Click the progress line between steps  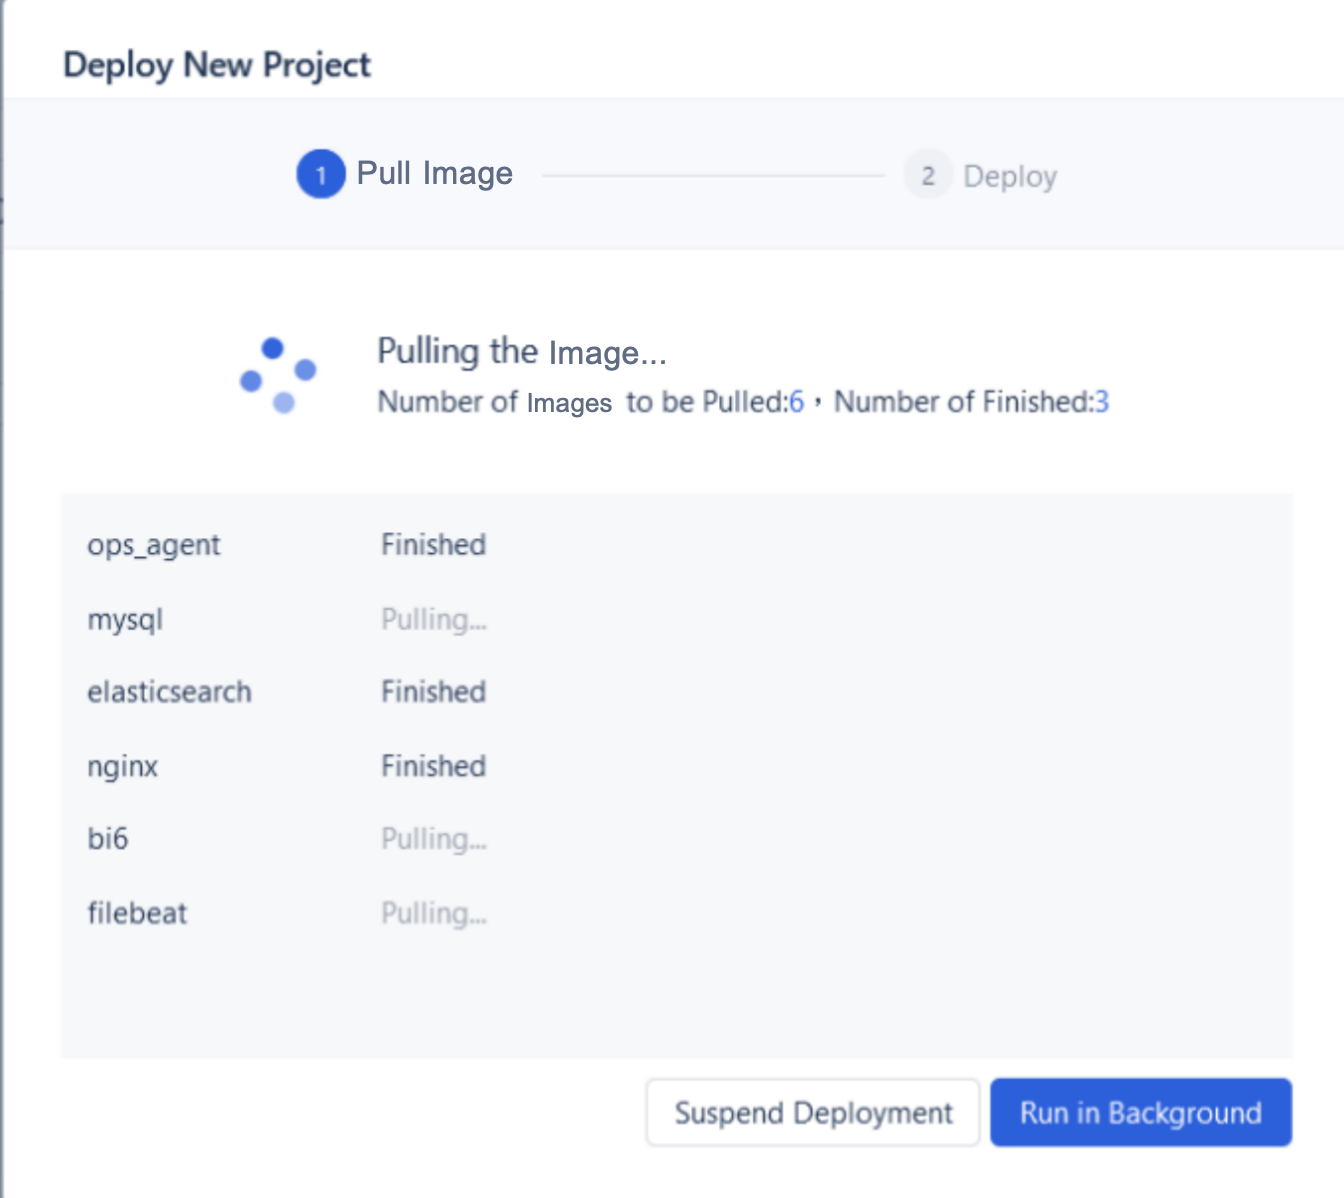[712, 176]
